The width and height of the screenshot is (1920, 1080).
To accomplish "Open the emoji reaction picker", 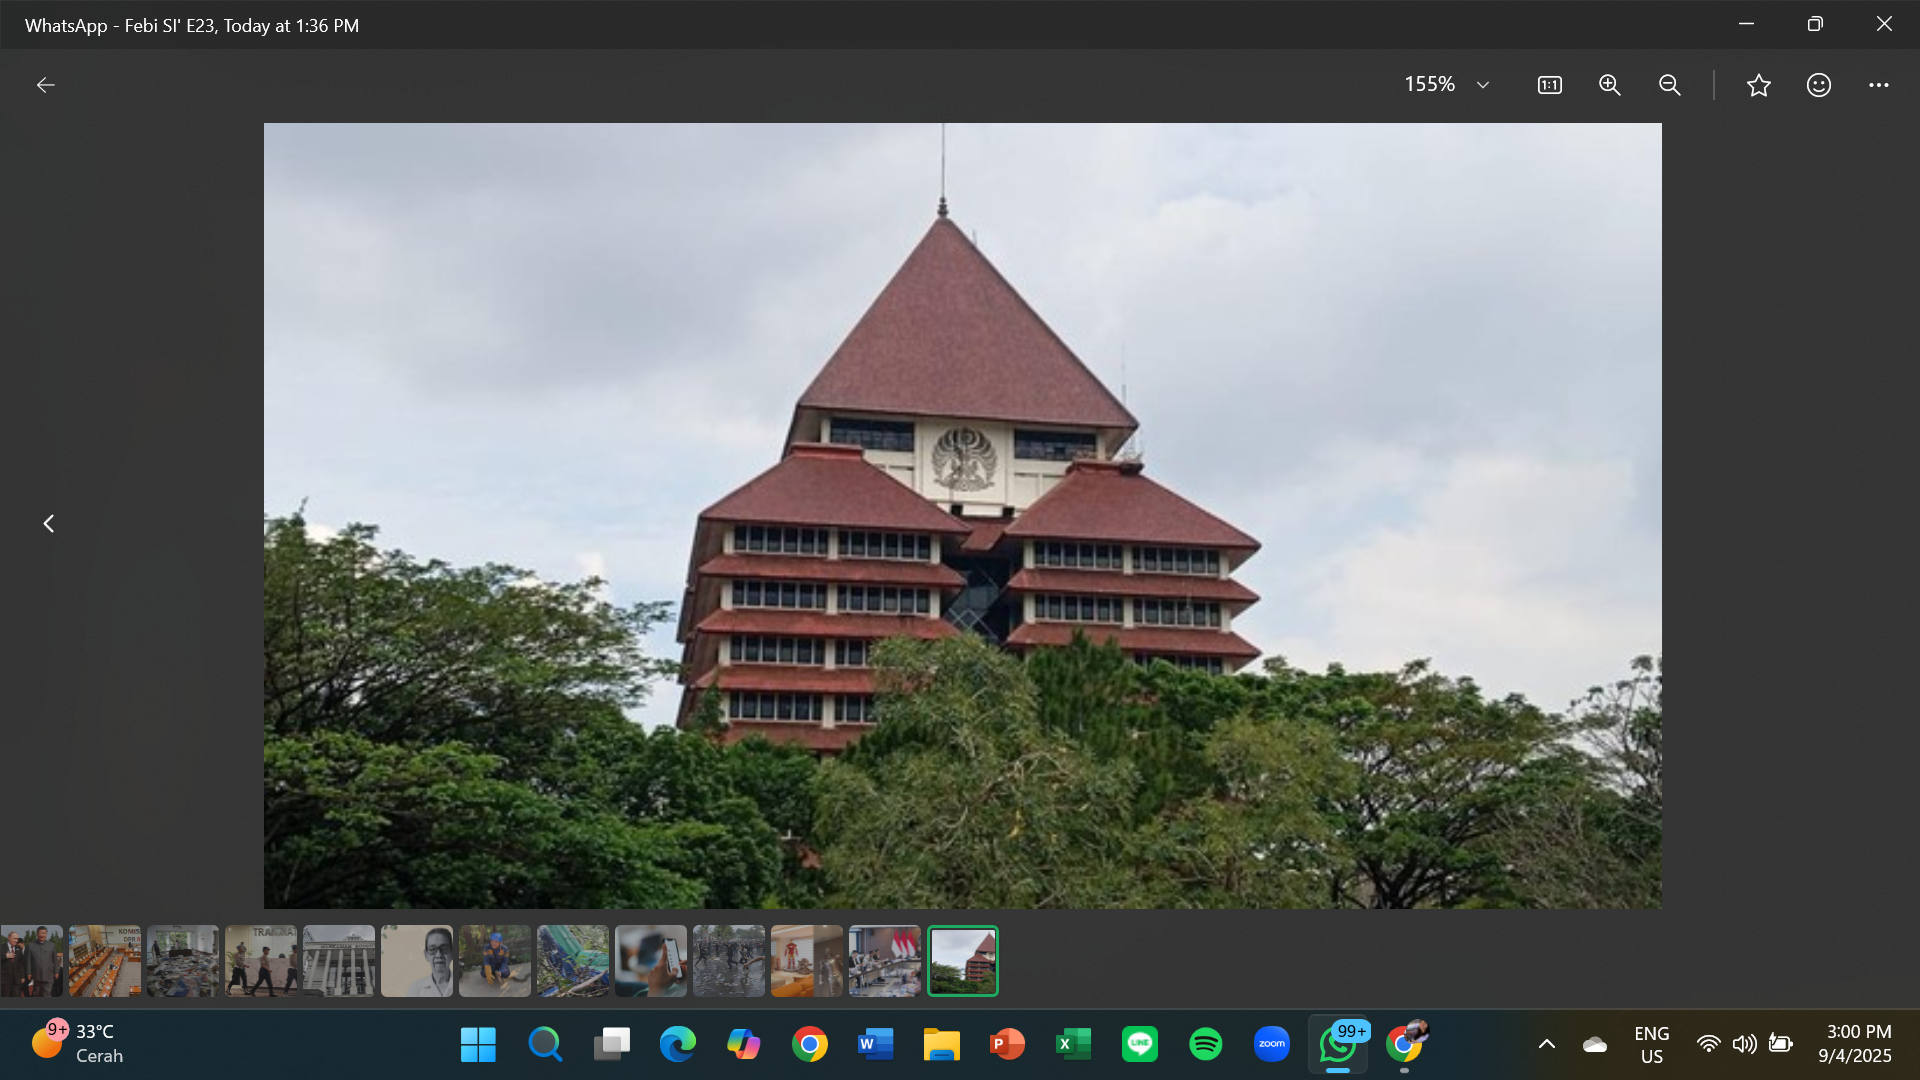I will click(x=1819, y=85).
